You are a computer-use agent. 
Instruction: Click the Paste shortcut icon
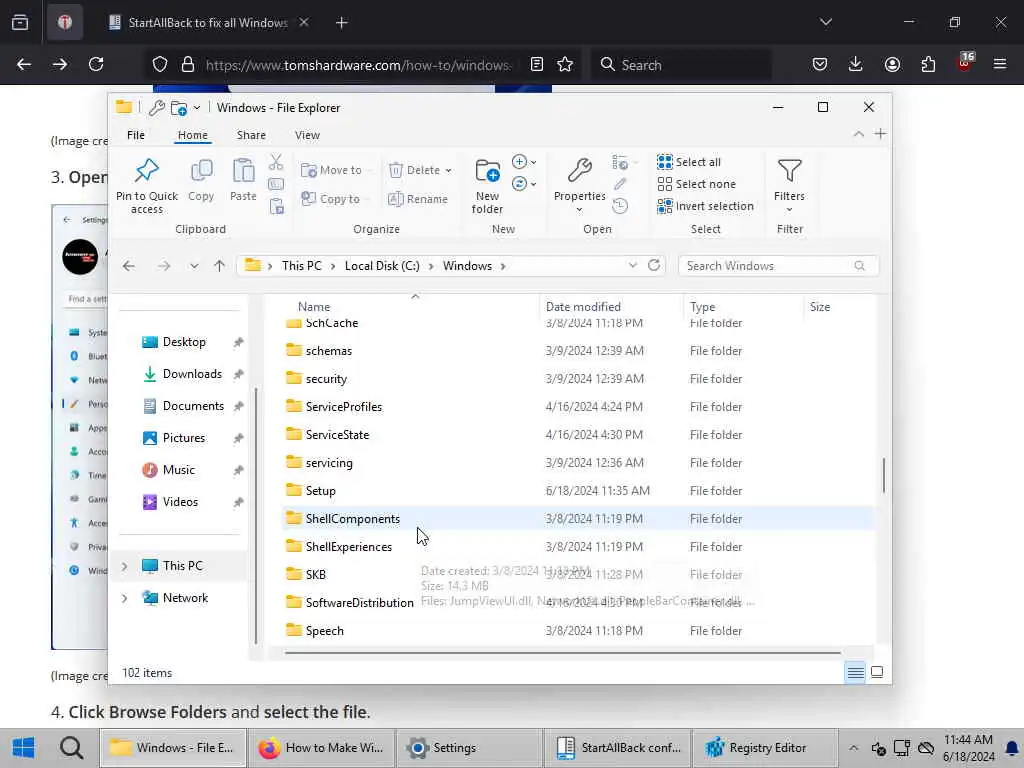(x=276, y=207)
